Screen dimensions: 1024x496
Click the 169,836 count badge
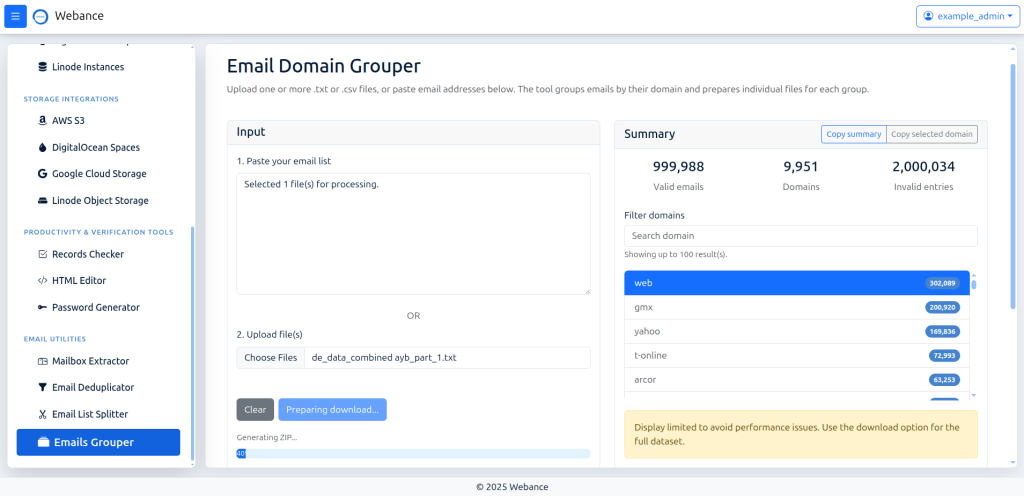(x=942, y=332)
